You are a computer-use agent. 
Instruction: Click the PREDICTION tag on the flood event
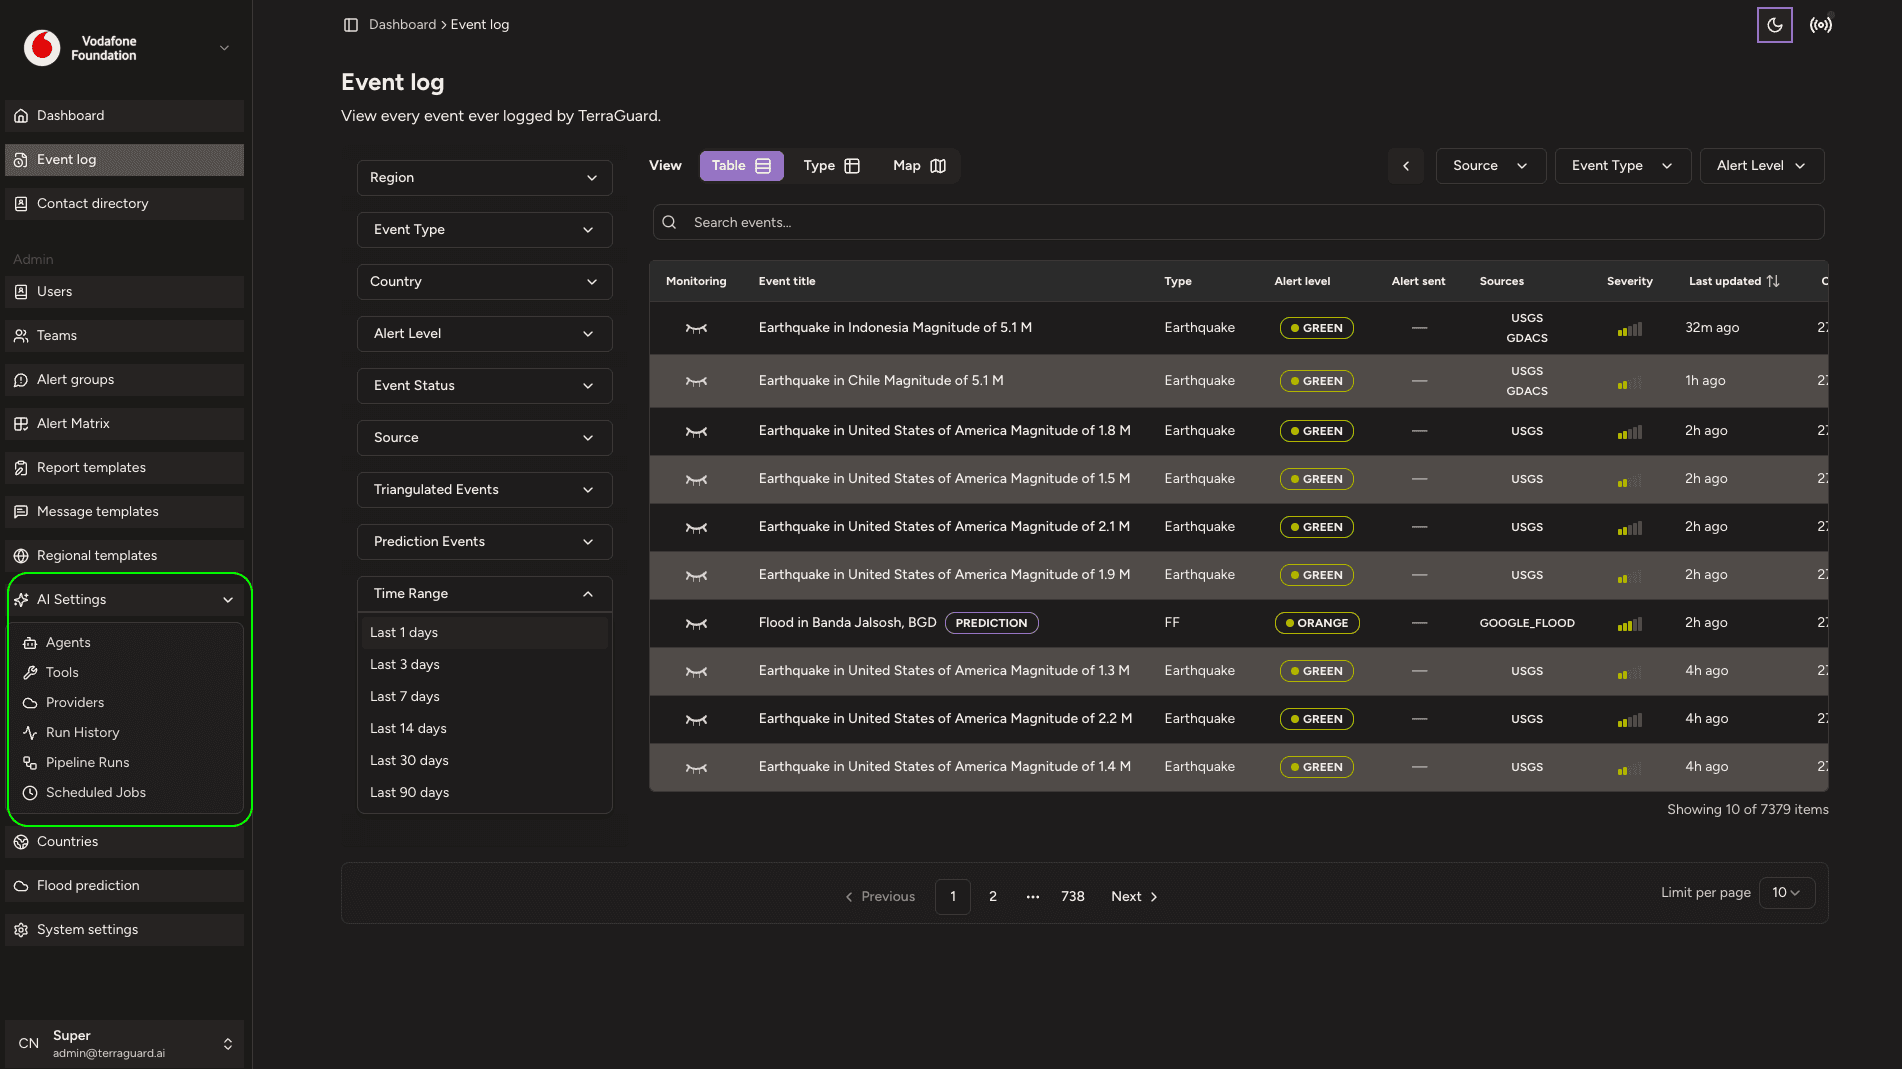[991, 623]
